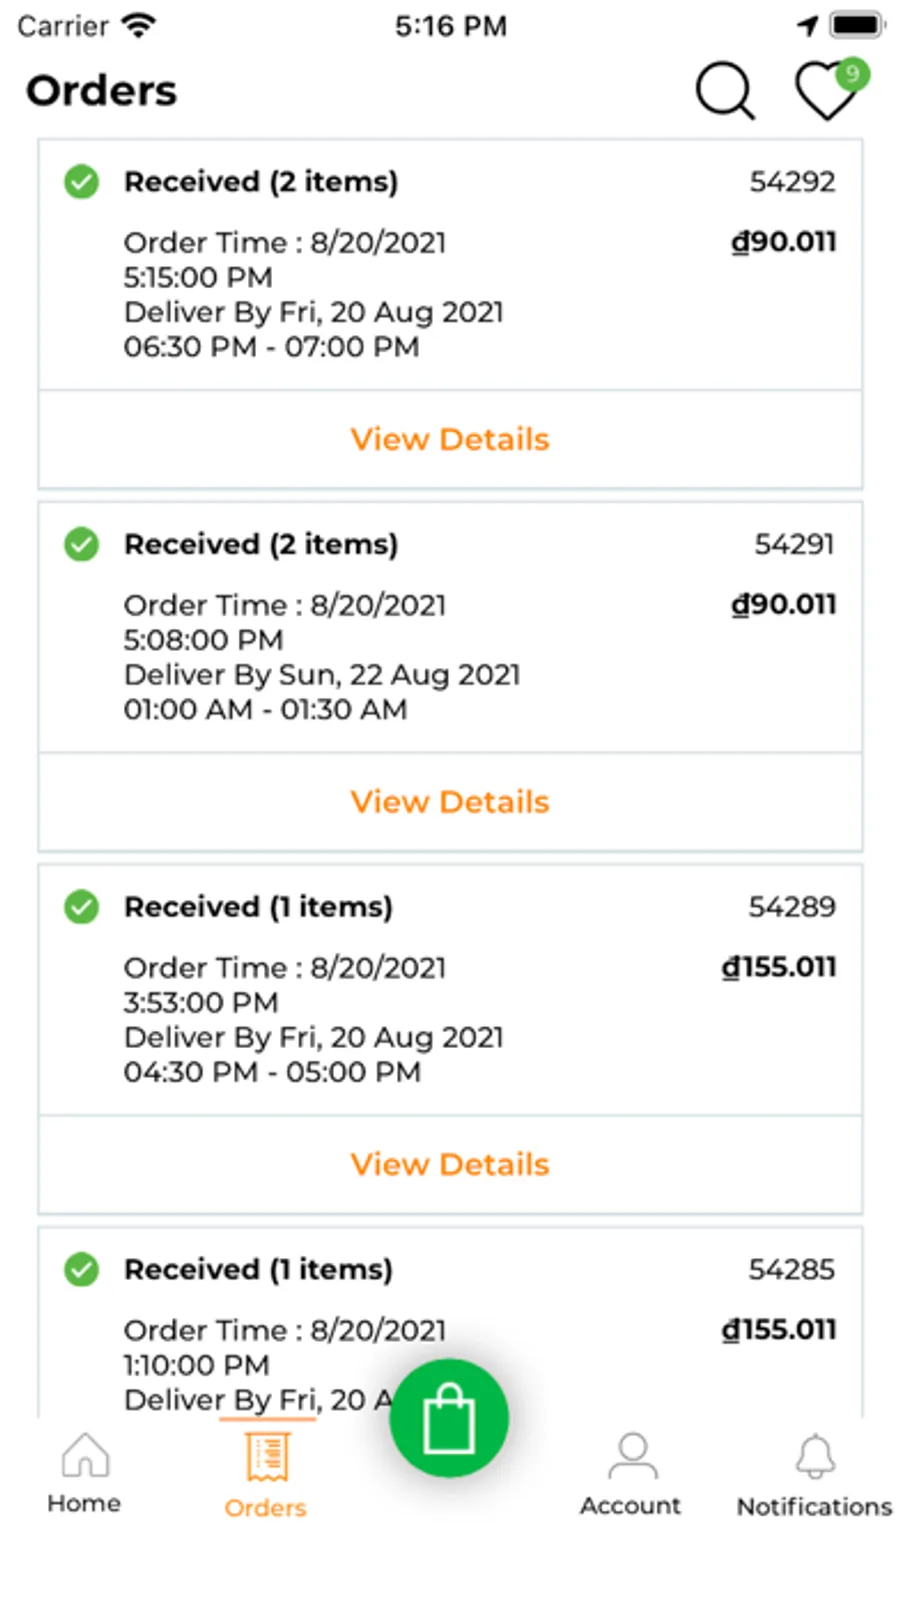Tap the green wishlist count badge
Screen dimensions: 900x1598
852,73
